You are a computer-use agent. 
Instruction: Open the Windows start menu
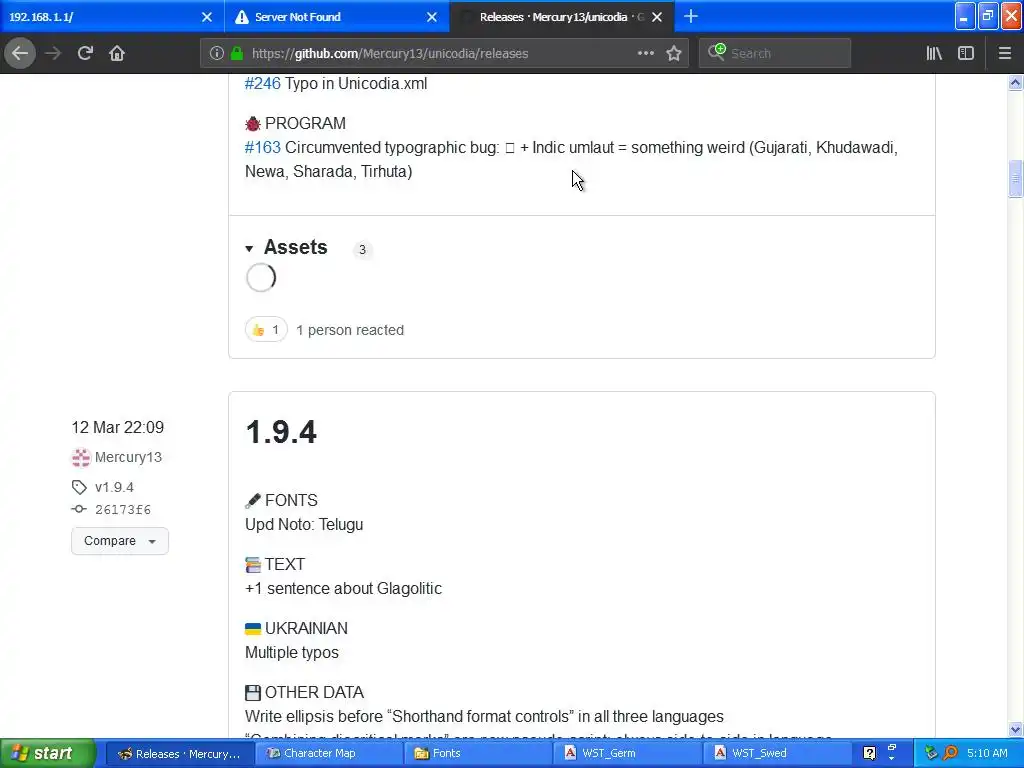click(x=48, y=753)
